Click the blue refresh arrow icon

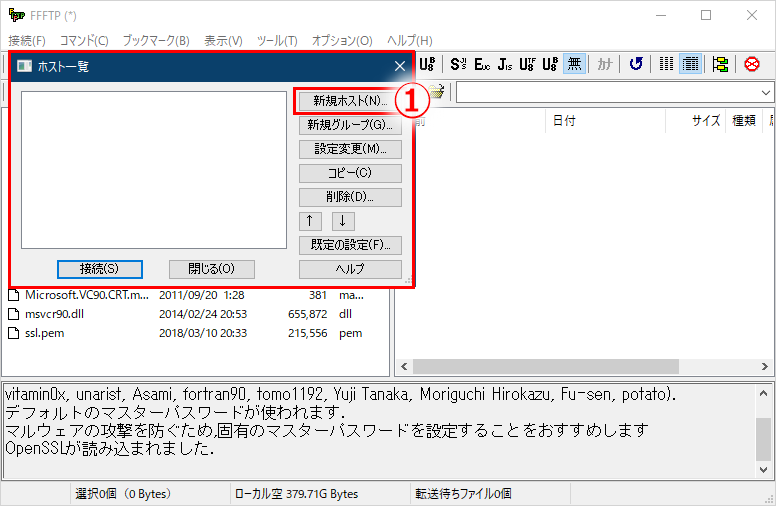[x=636, y=64]
